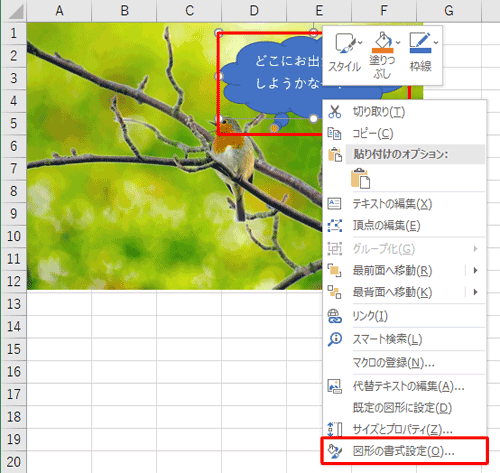Screen dimensions: 500x473
Task: Click the orange fill color bar
Action: [x=383, y=51]
